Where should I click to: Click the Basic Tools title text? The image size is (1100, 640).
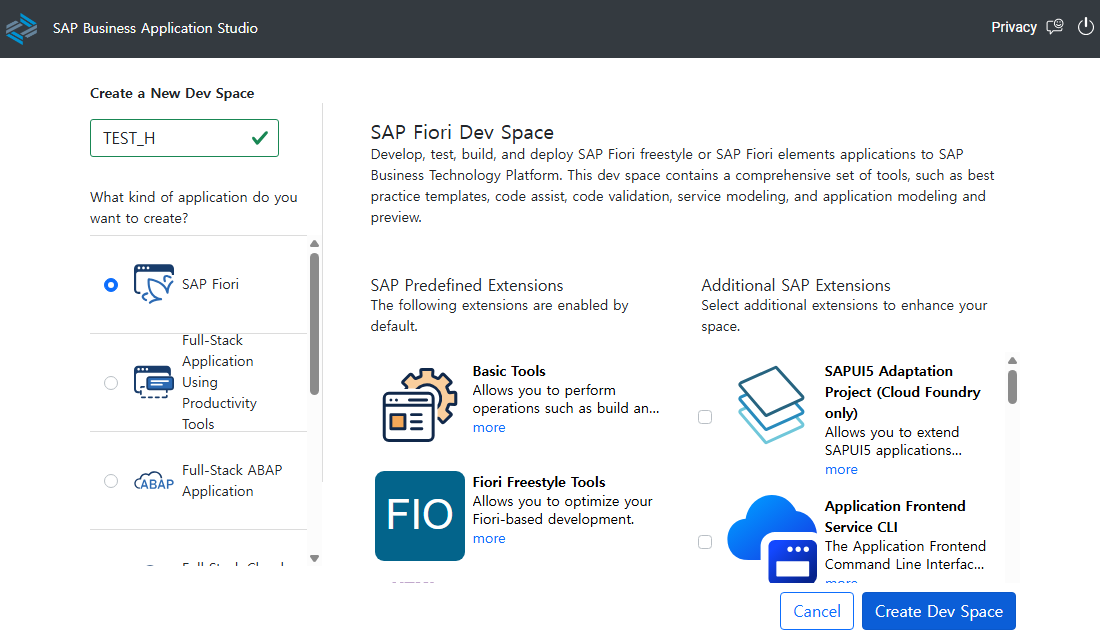[x=509, y=371]
